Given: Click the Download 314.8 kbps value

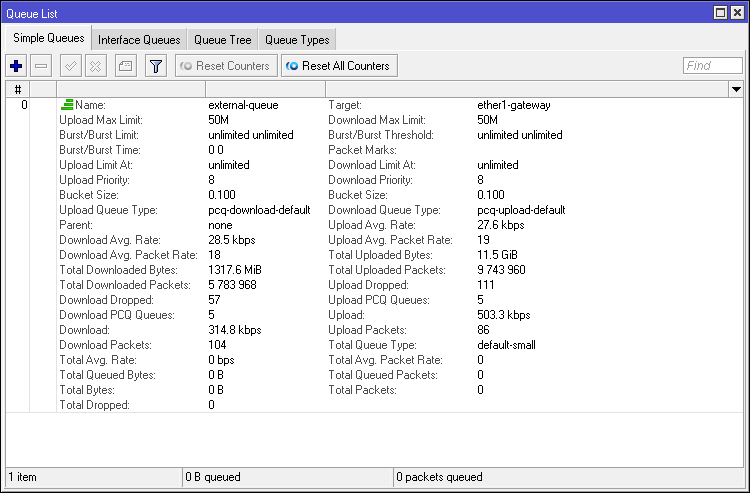Looking at the screenshot, I should point(235,329).
